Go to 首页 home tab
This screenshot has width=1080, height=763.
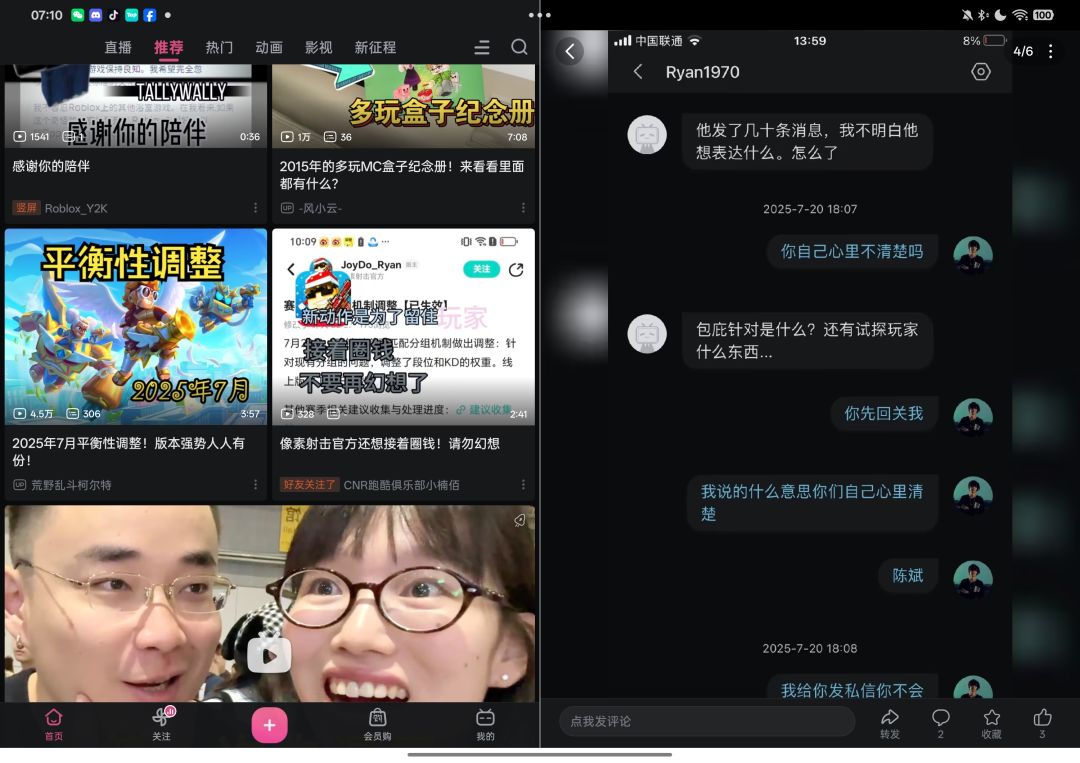click(54, 724)
